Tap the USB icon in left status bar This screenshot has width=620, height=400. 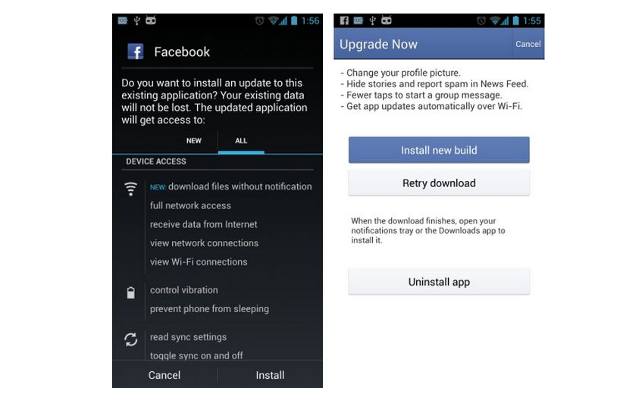click(x=137, y=21)
